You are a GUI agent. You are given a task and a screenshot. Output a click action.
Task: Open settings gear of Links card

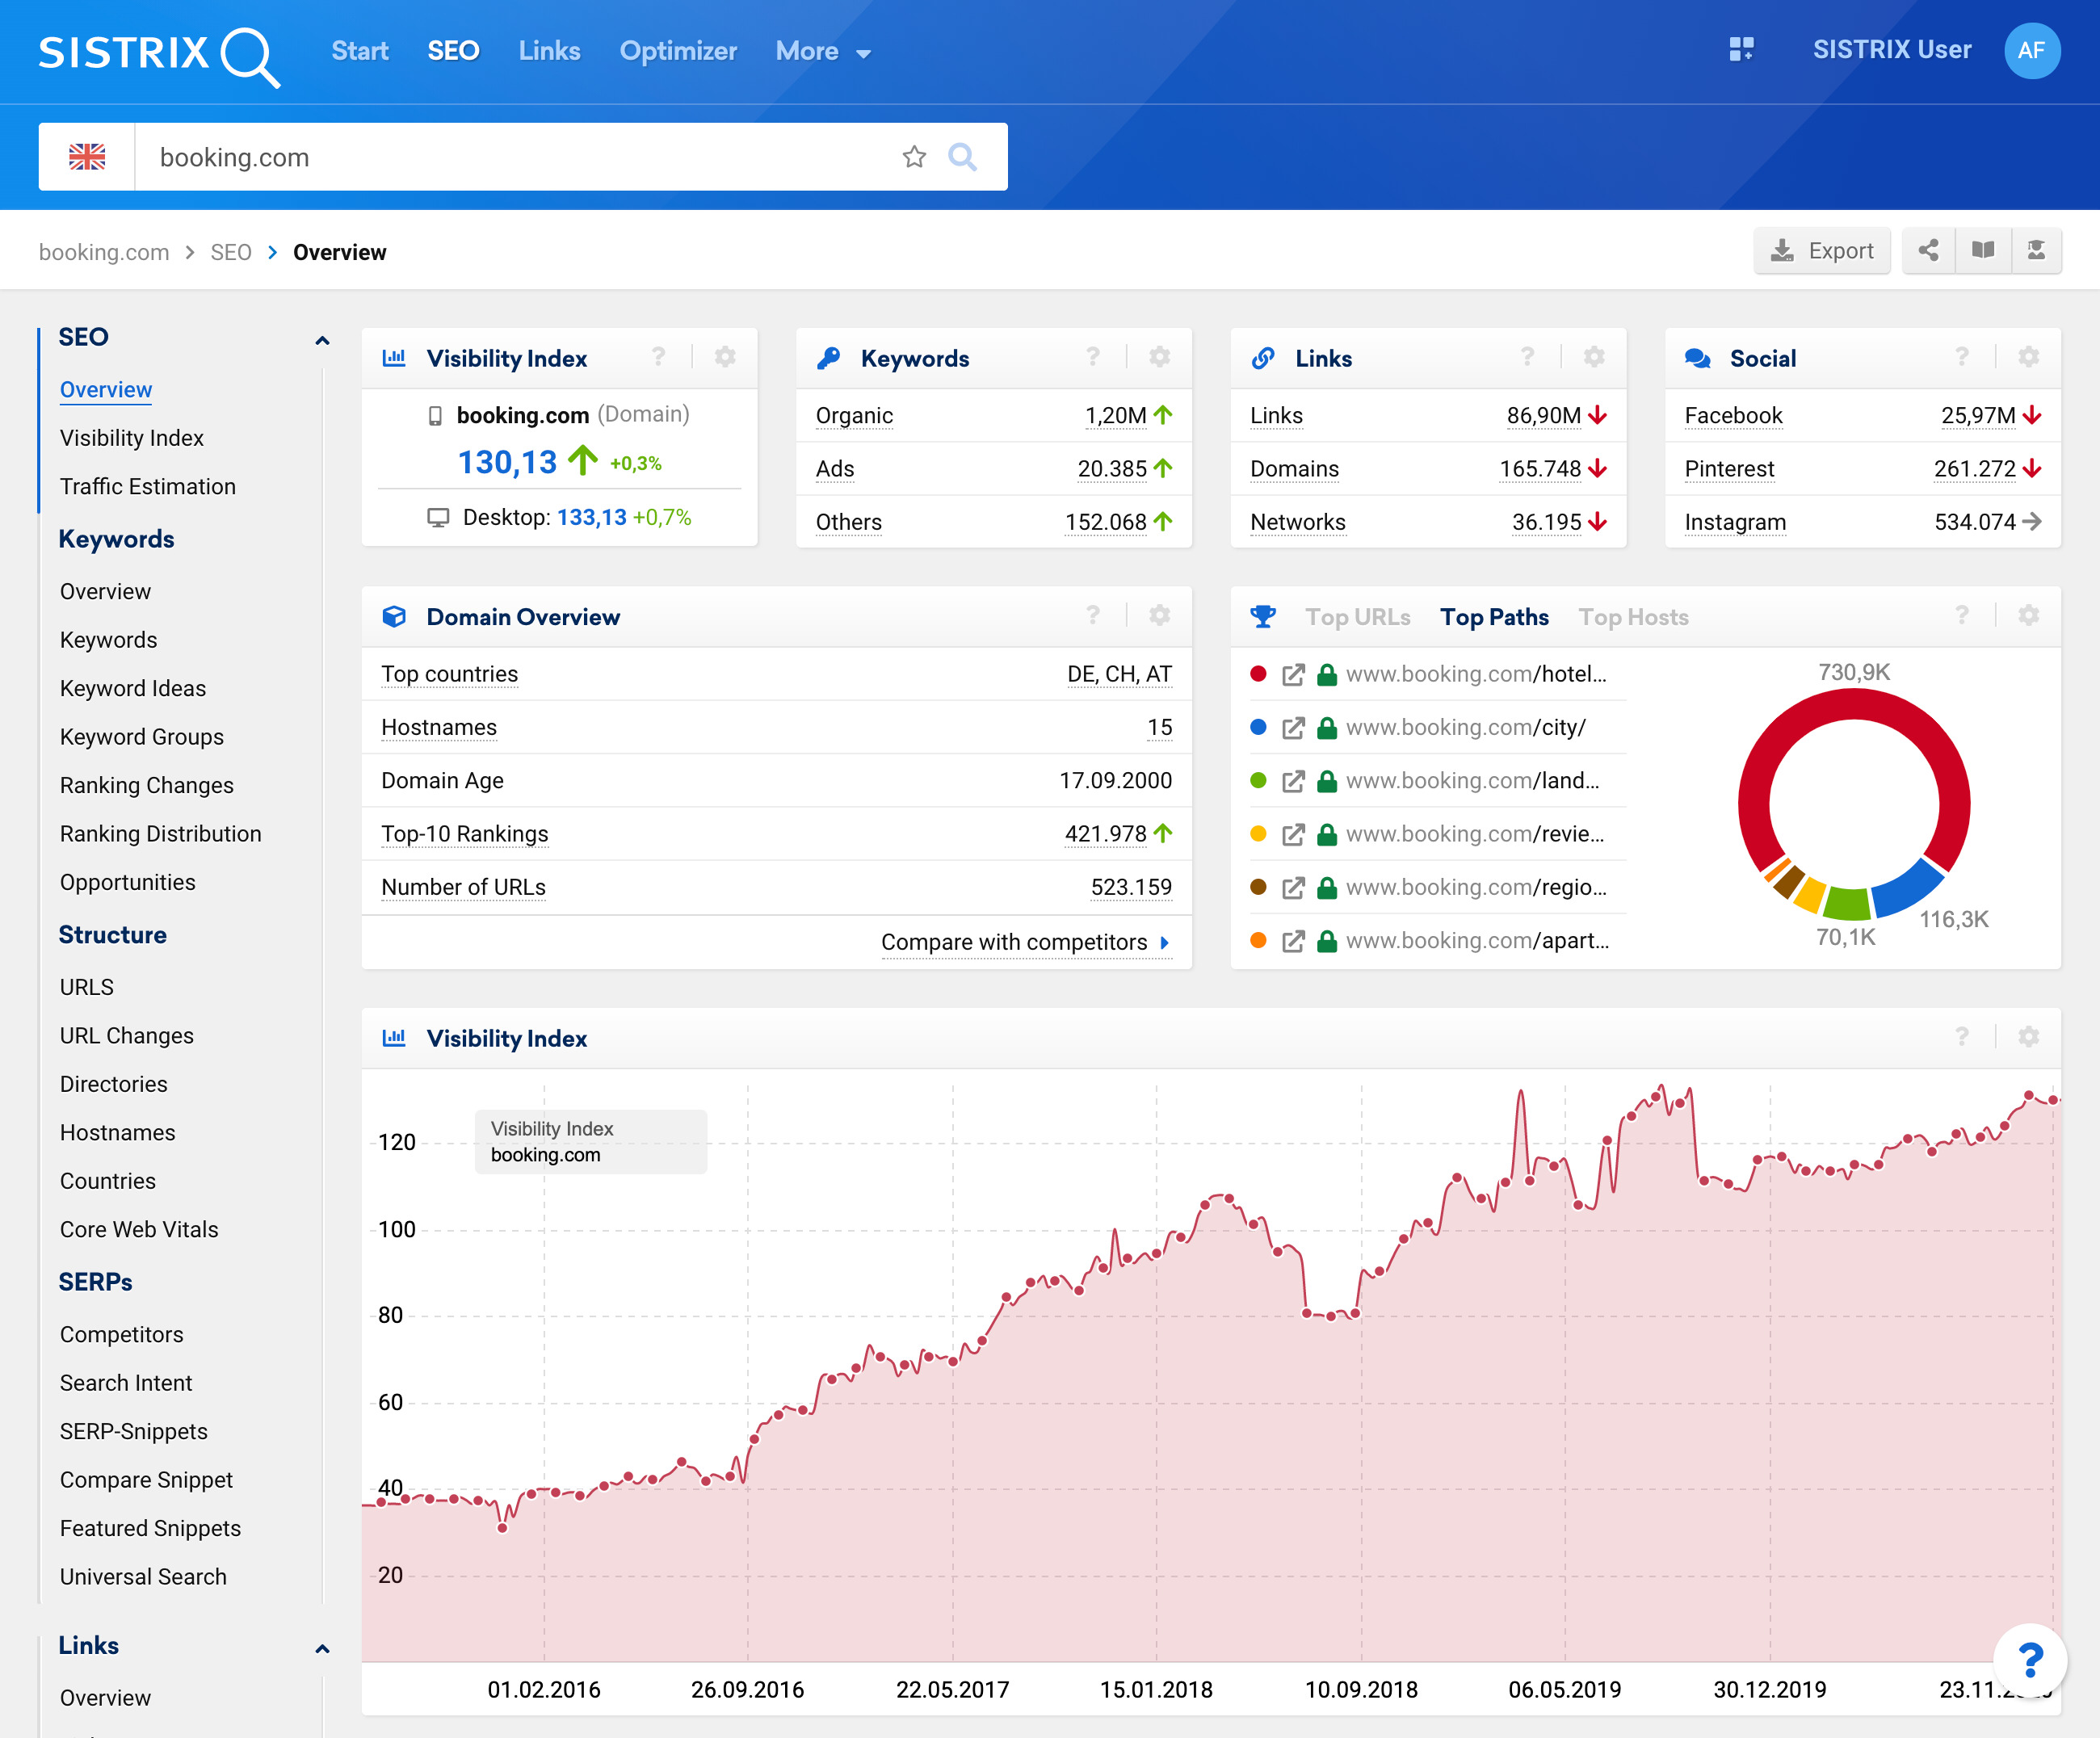1594,357
